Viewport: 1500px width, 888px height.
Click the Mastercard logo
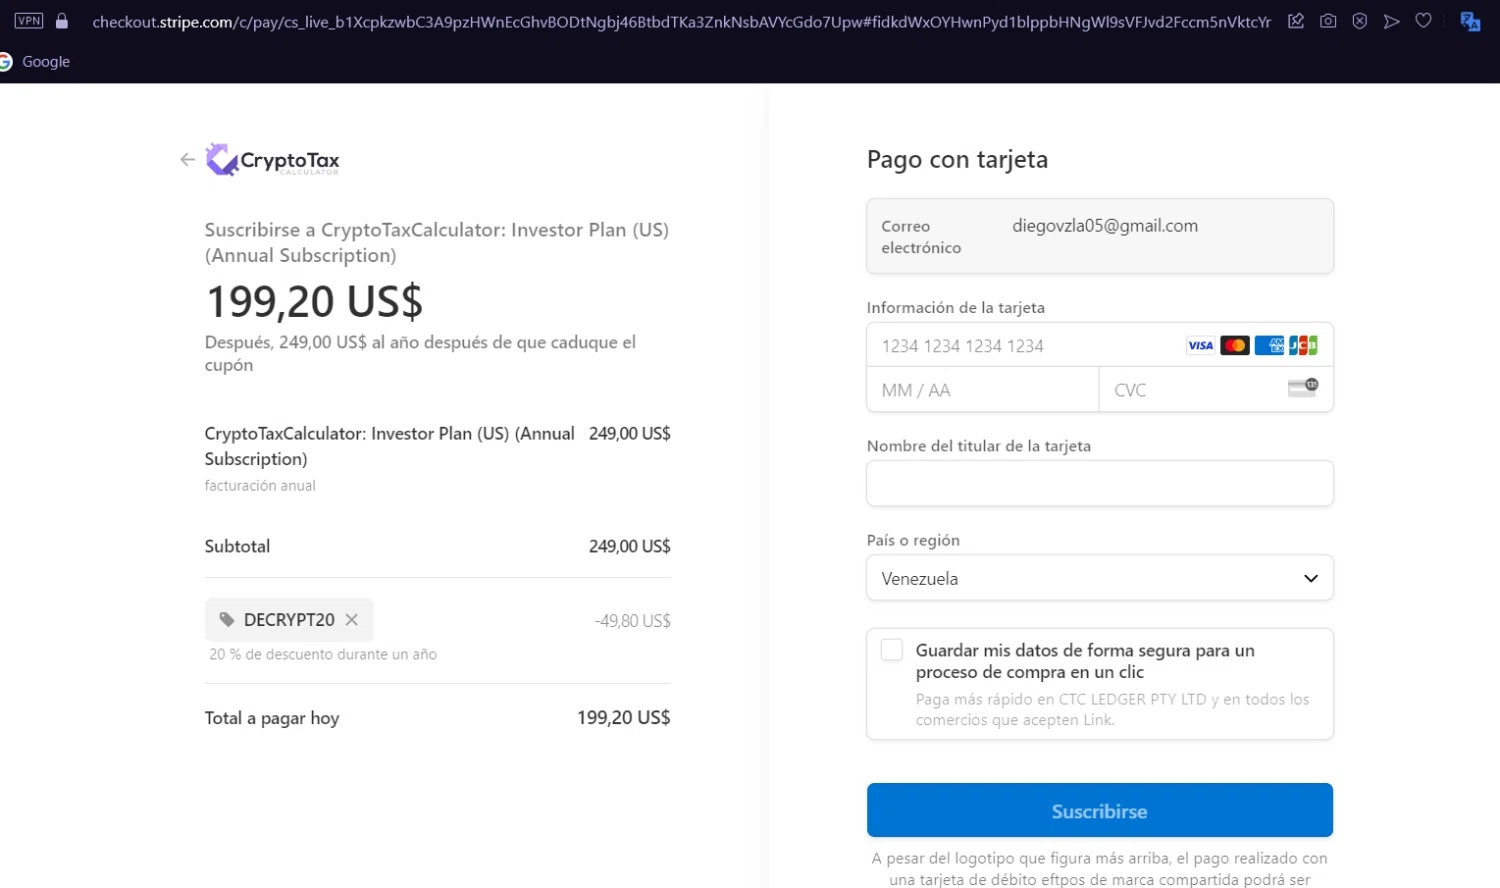pyautogui.click(x=1235, y=346)
